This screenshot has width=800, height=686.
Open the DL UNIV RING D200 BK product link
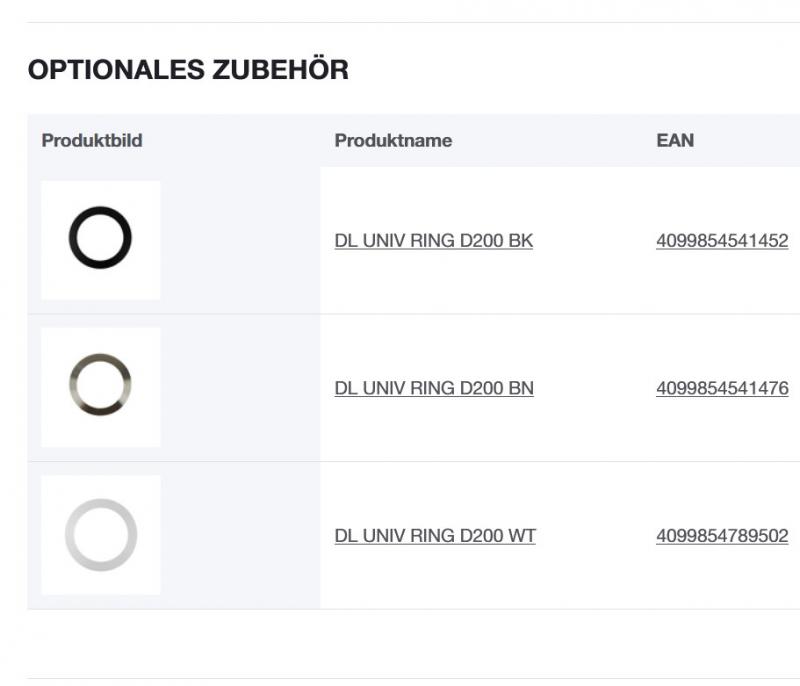click(x=435, y=241)
